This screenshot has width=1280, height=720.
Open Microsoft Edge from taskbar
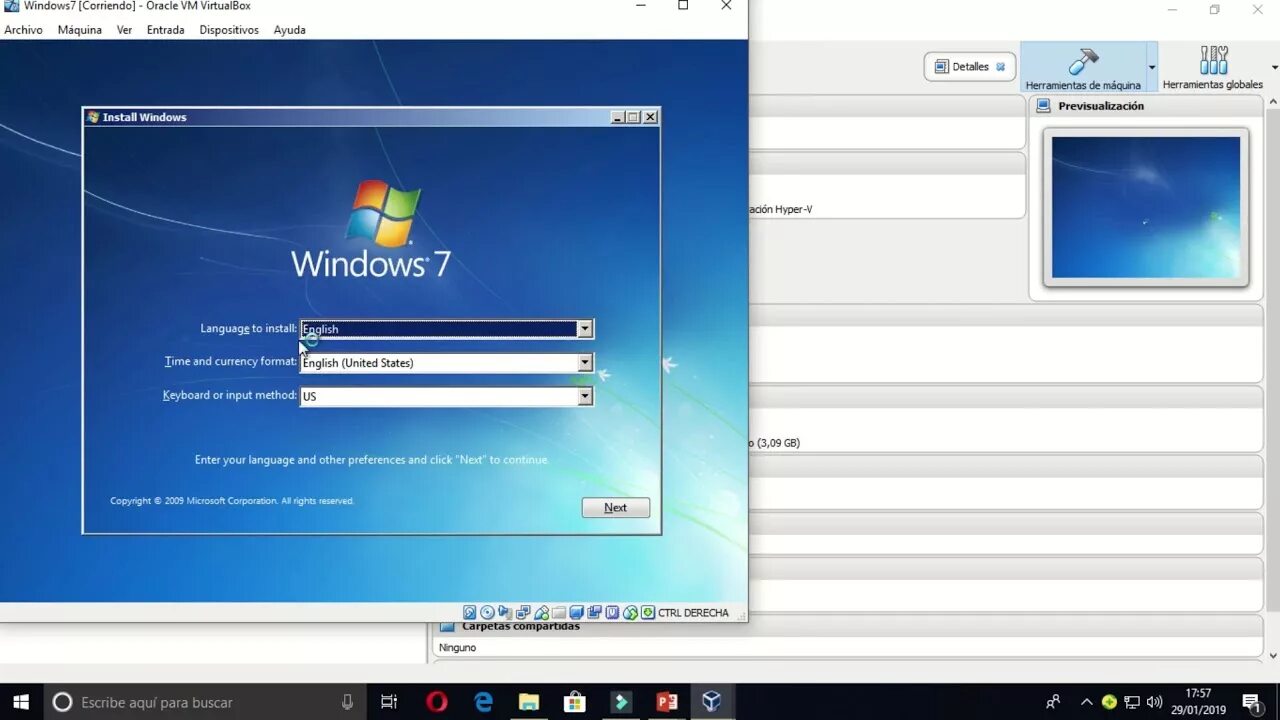pos(484,702)
